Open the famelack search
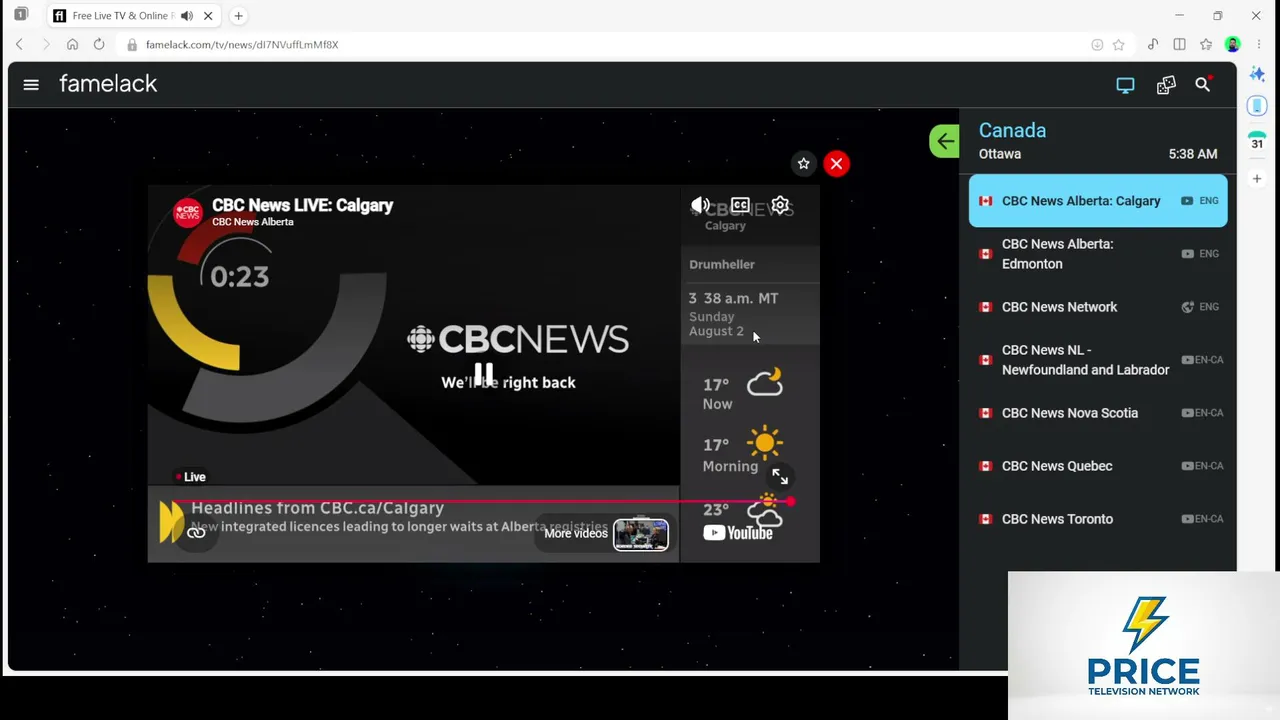 [1203, 85]
